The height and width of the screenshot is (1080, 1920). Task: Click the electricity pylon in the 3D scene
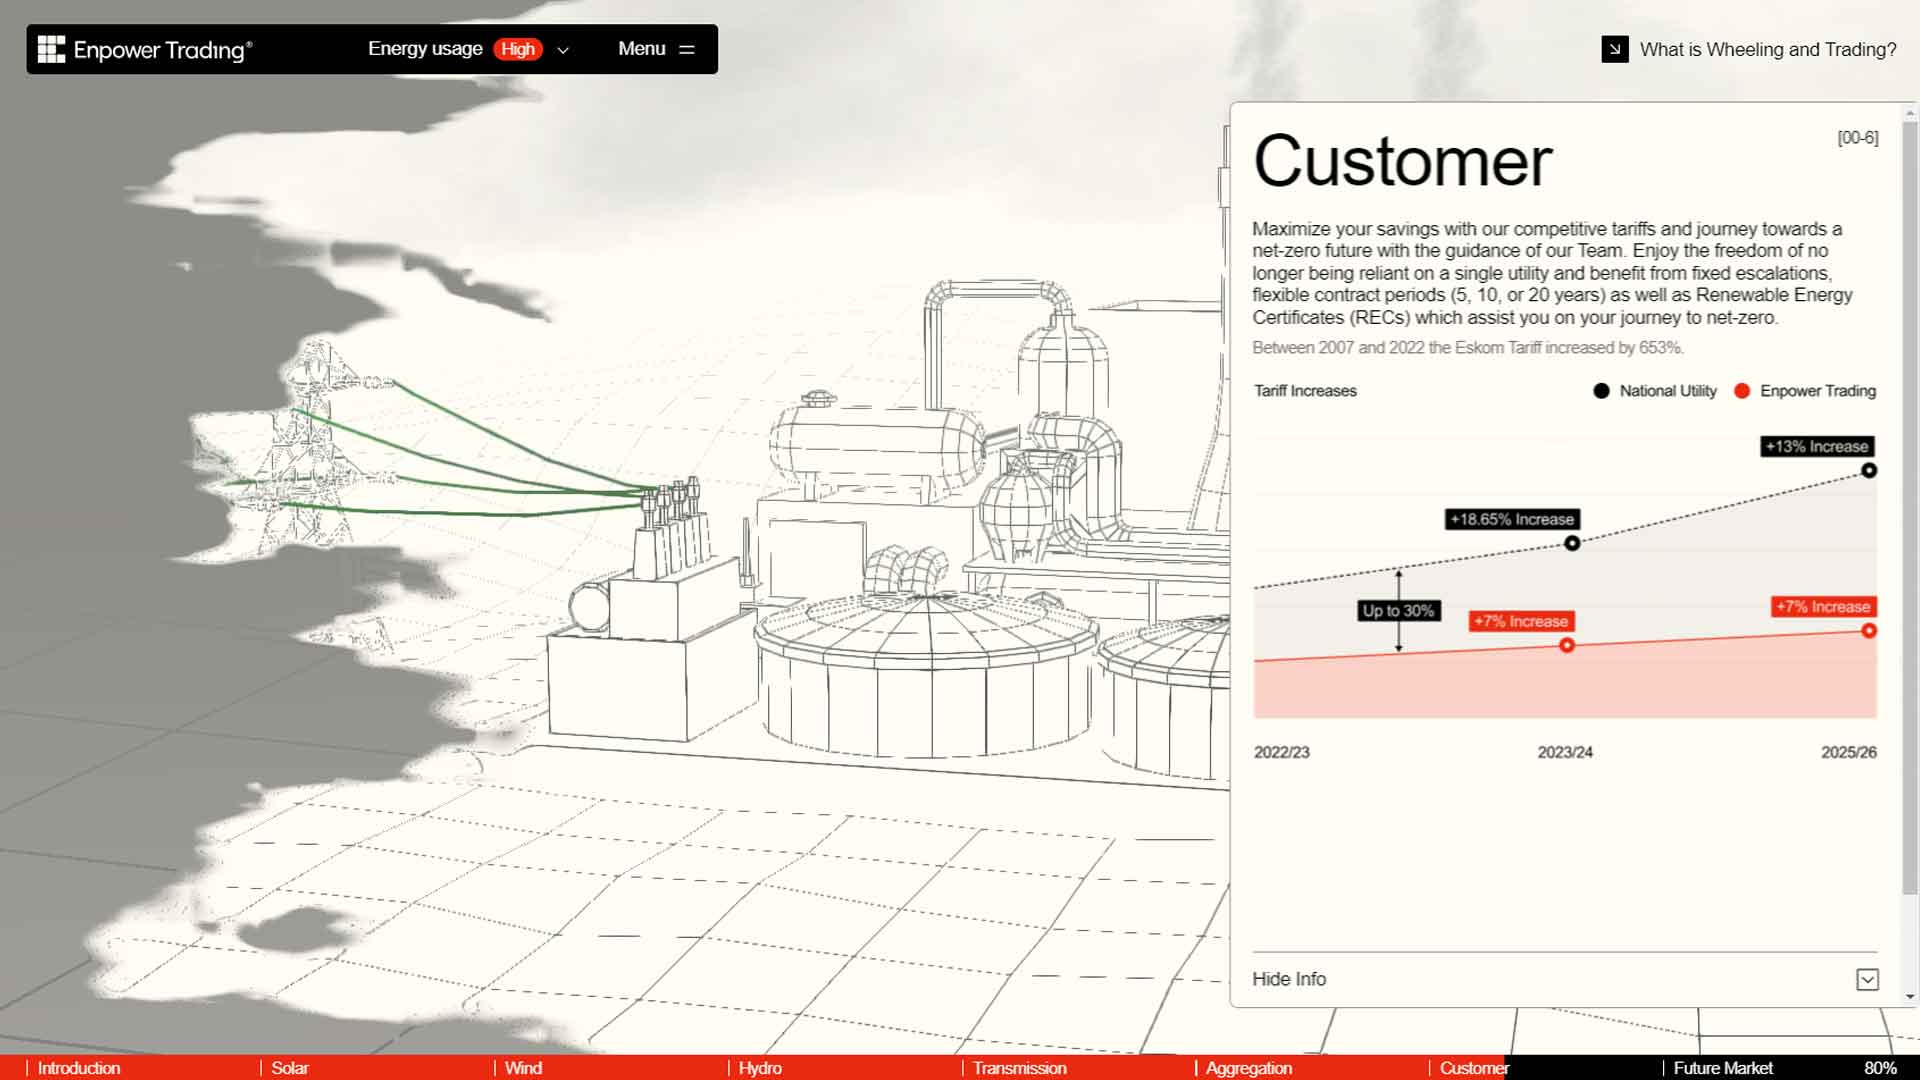coord(310,445)
